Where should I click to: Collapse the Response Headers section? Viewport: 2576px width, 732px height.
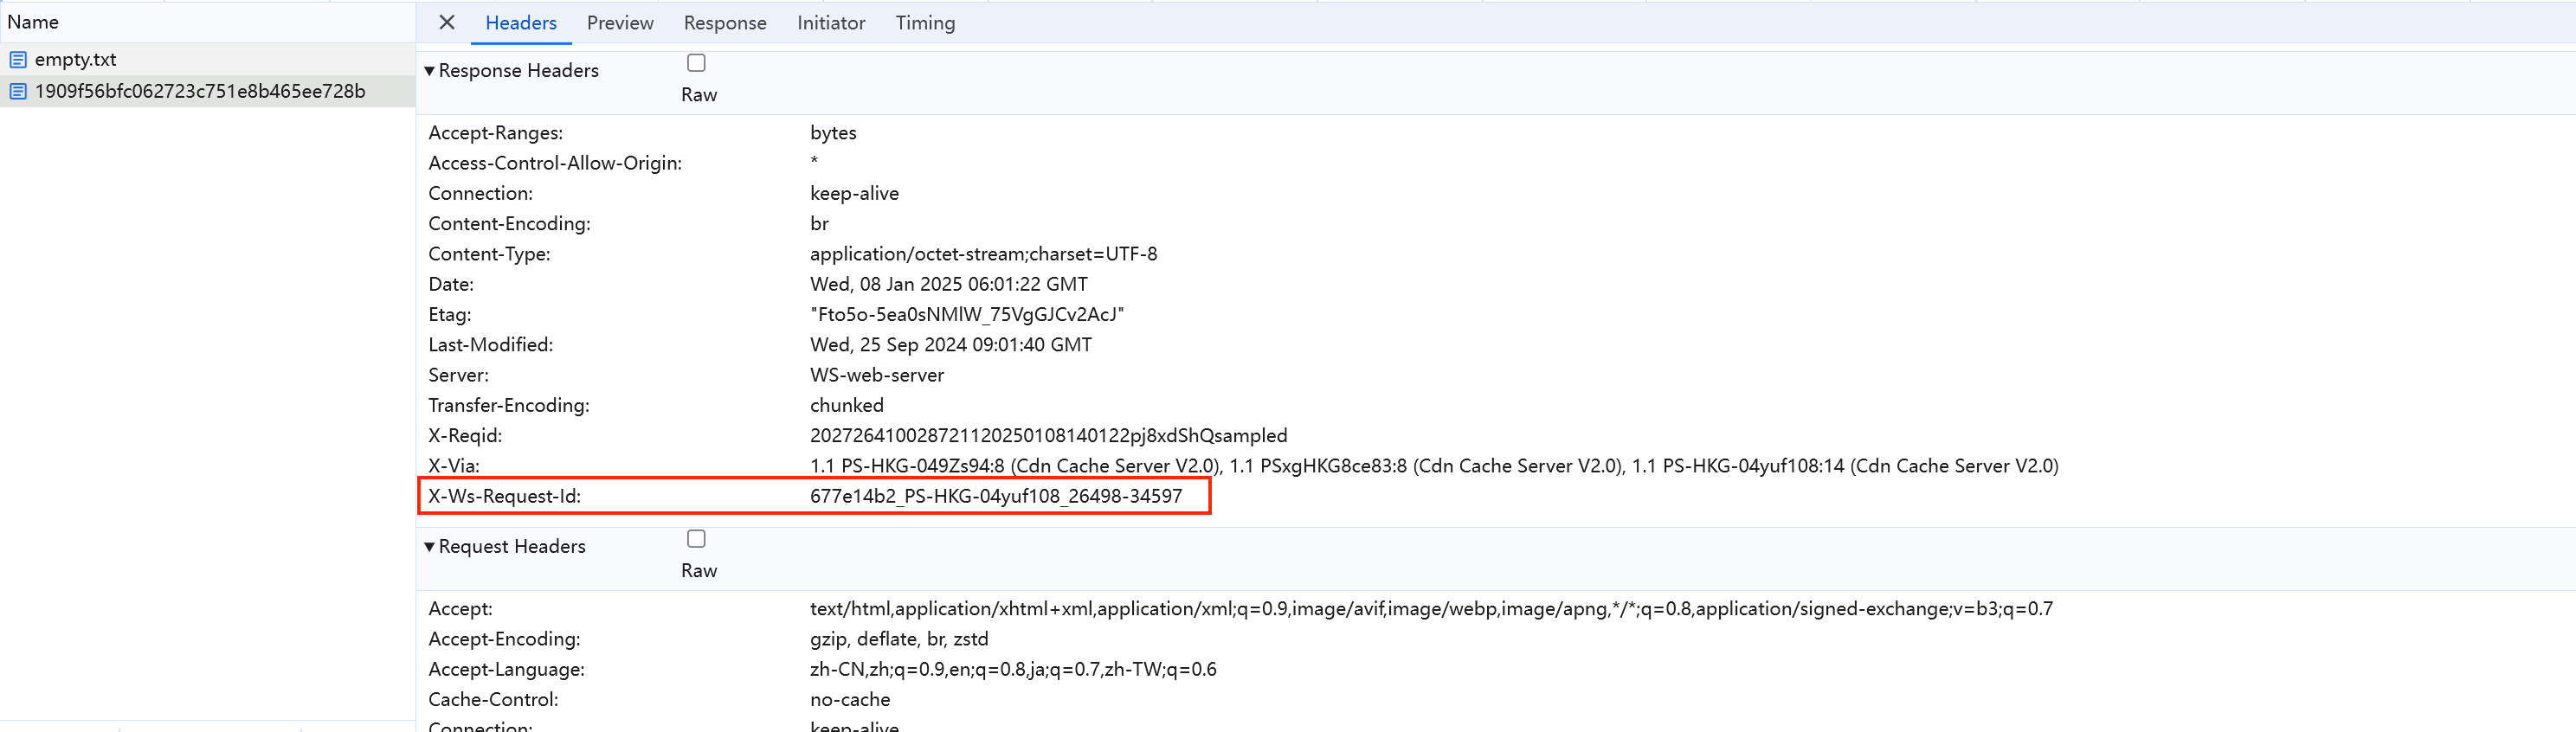(x=430, y=71)
